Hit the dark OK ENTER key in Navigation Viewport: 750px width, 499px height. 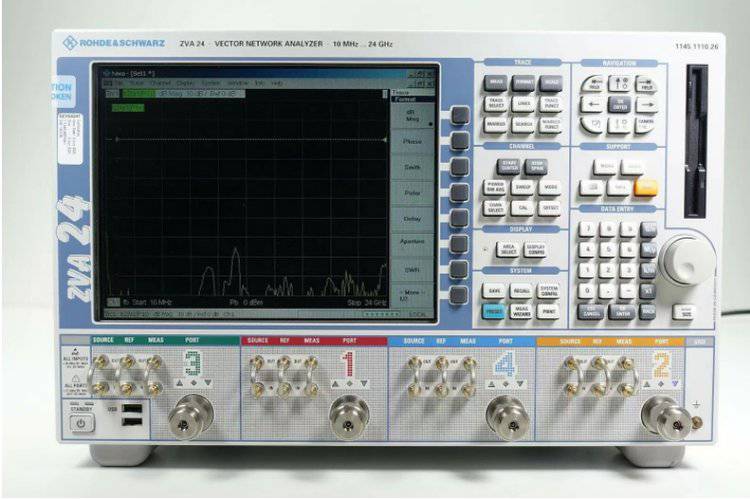pyautogui.click(x=619, y=104)
